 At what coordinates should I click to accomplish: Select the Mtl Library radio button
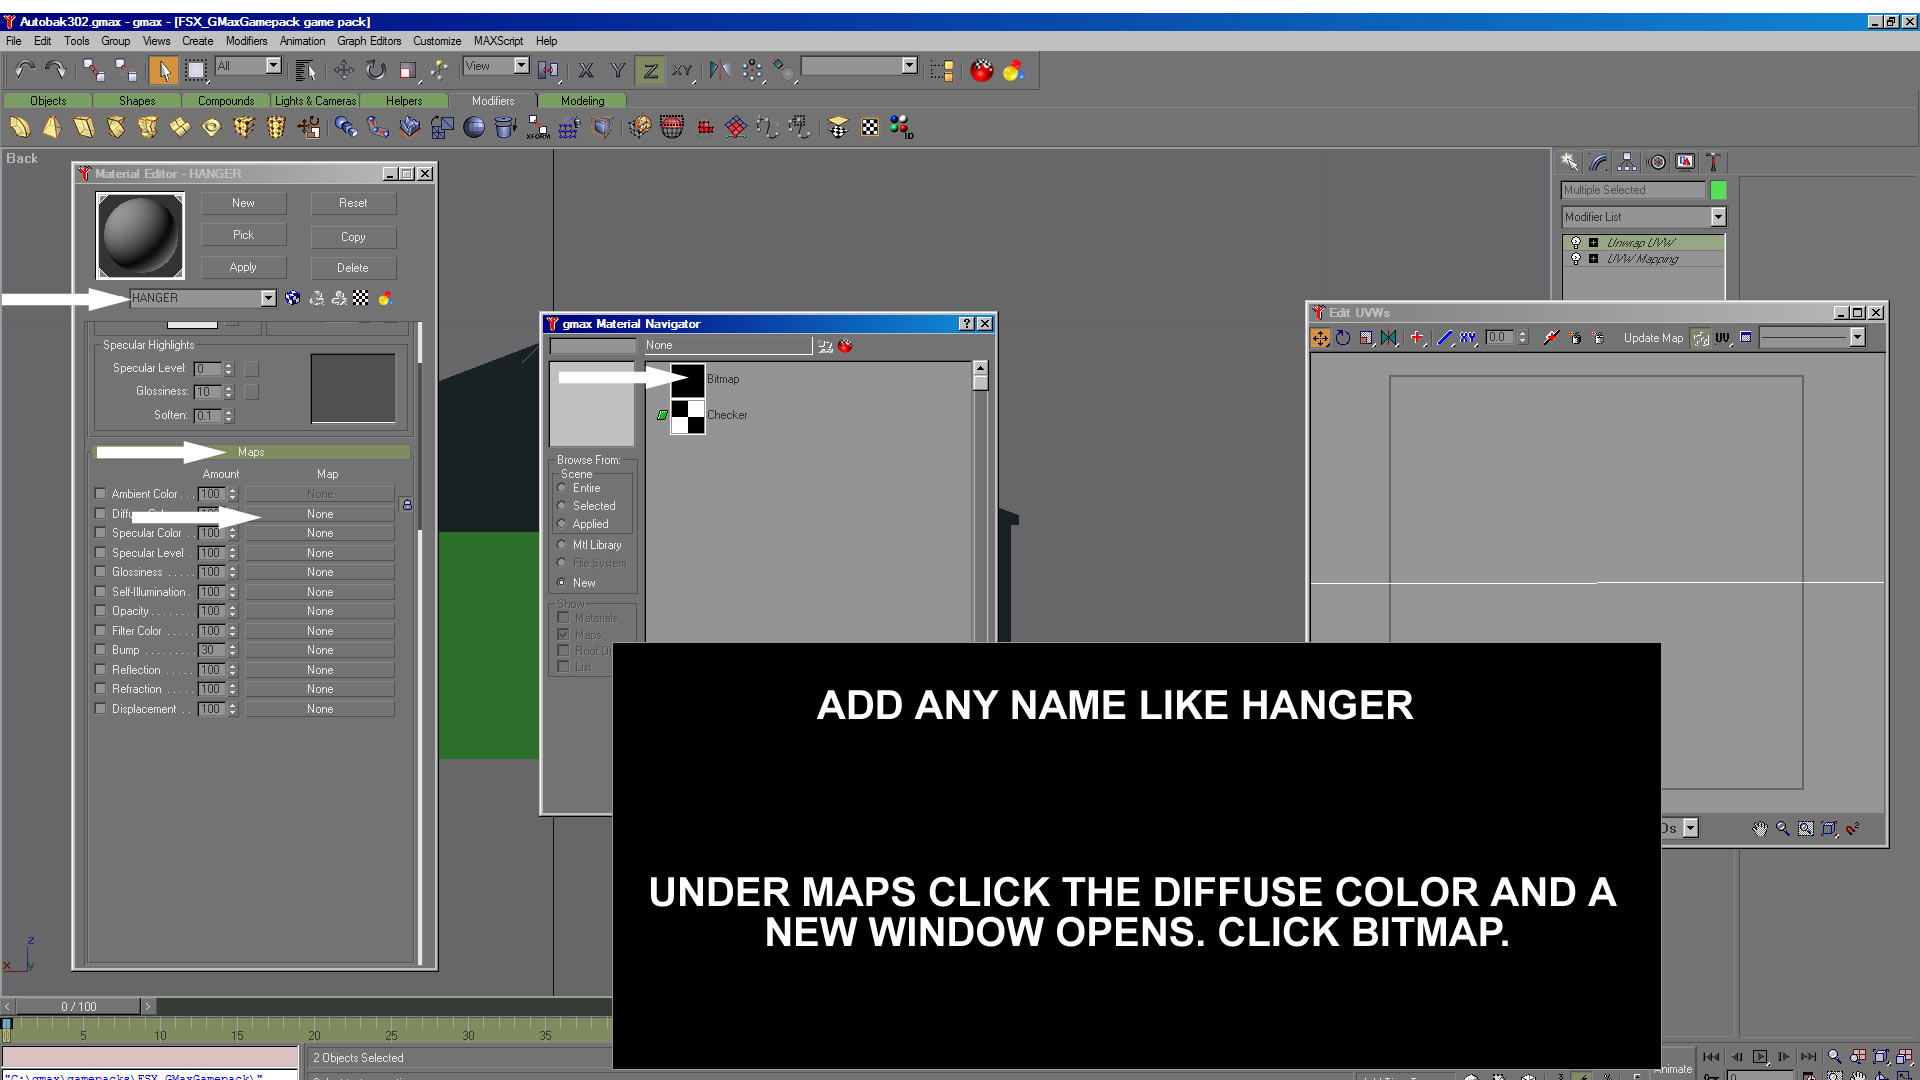coord(562,545)
